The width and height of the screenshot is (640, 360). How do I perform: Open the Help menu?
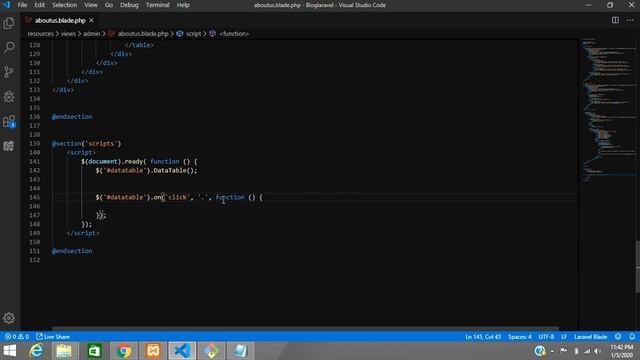click(x=183, y=5)
